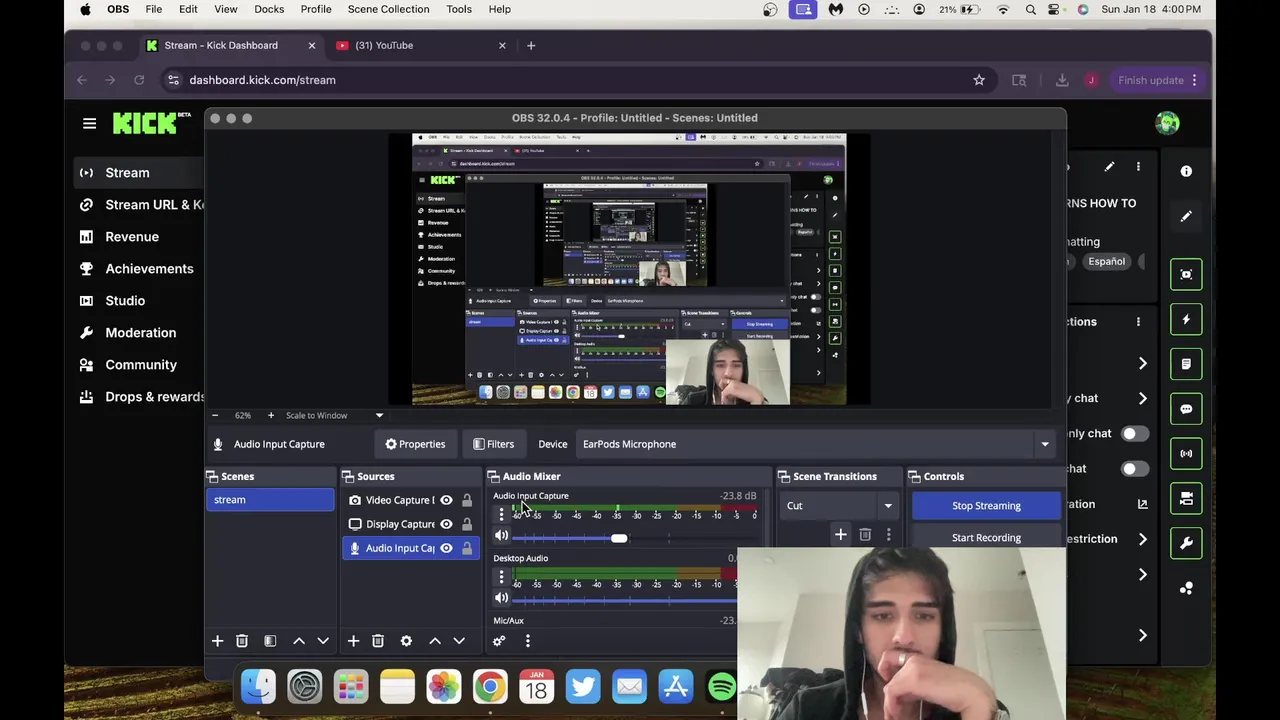The width and height of the screenshot is (1280, 720).
Task: Click the lightning bolt icon in Kick's toolbar
Action: tap(1186, 320)
